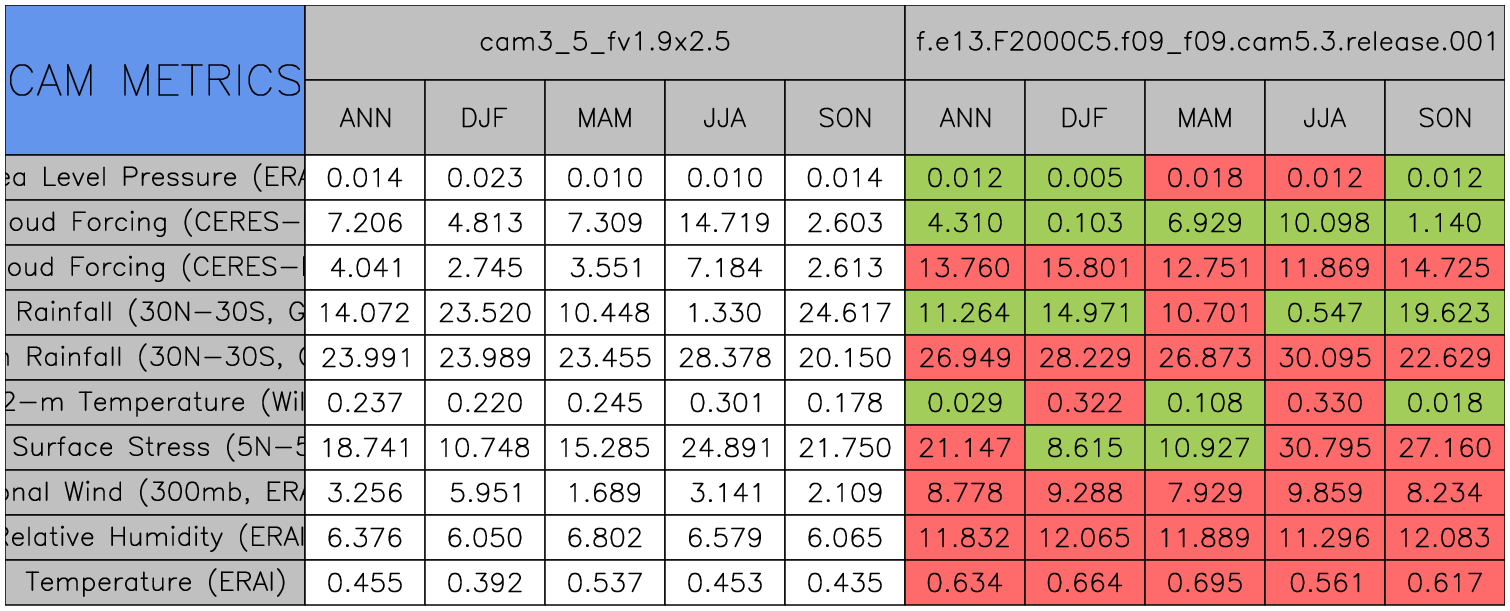Click the red cell showing 15.801
Screen dimensions: 1510x611
click(1084, 268)
